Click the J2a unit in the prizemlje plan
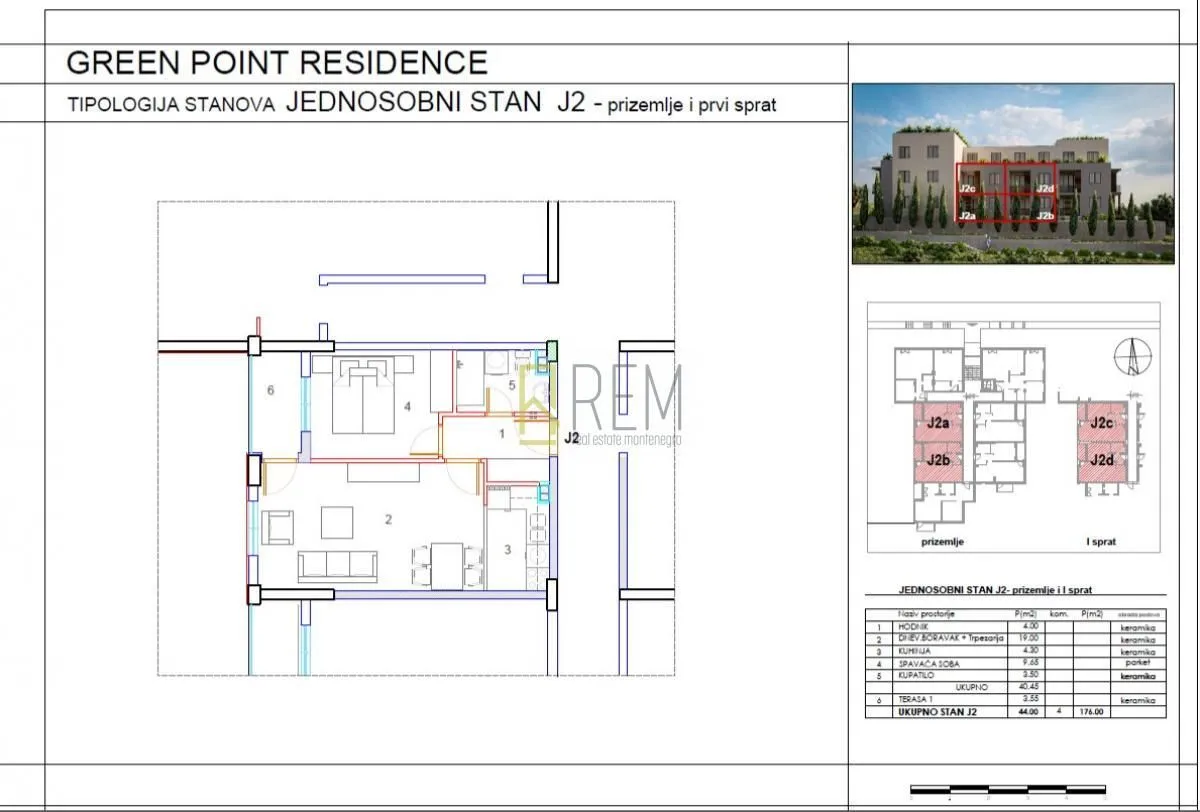The image size is (1200, 812). tap(938, 424)
